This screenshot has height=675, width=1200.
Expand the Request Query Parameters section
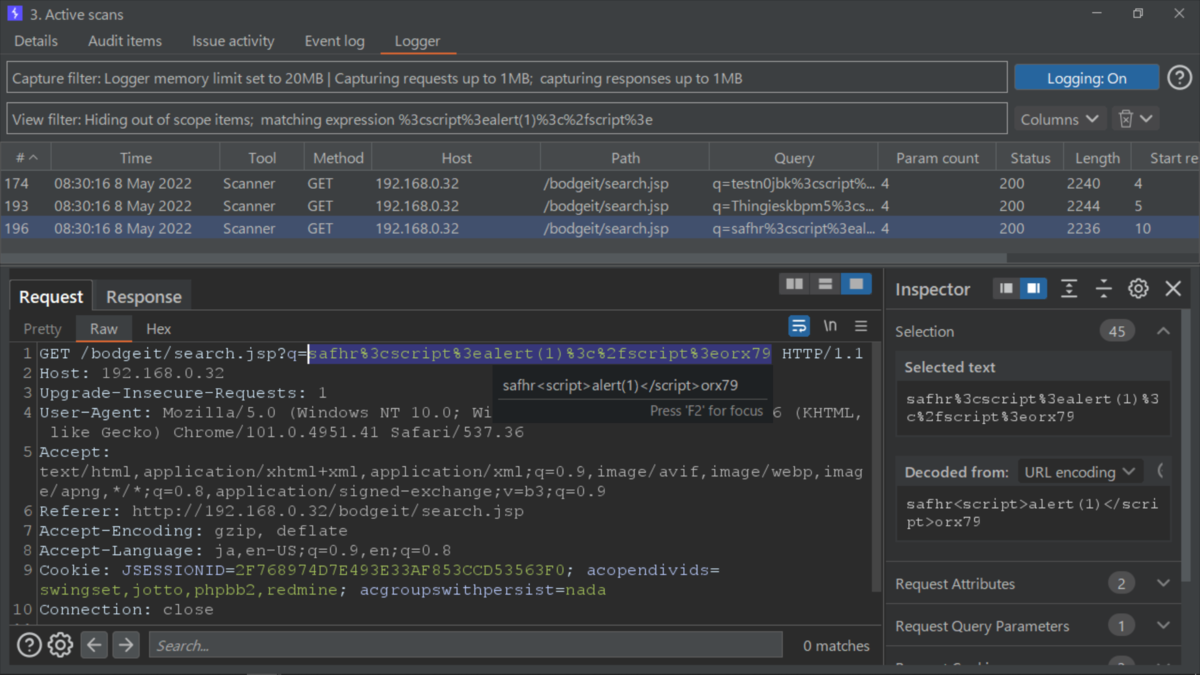tap(1164, 626)
